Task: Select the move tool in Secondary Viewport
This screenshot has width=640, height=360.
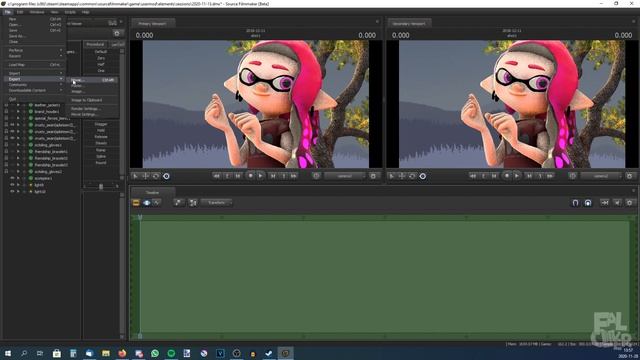Action: point(402,176)
